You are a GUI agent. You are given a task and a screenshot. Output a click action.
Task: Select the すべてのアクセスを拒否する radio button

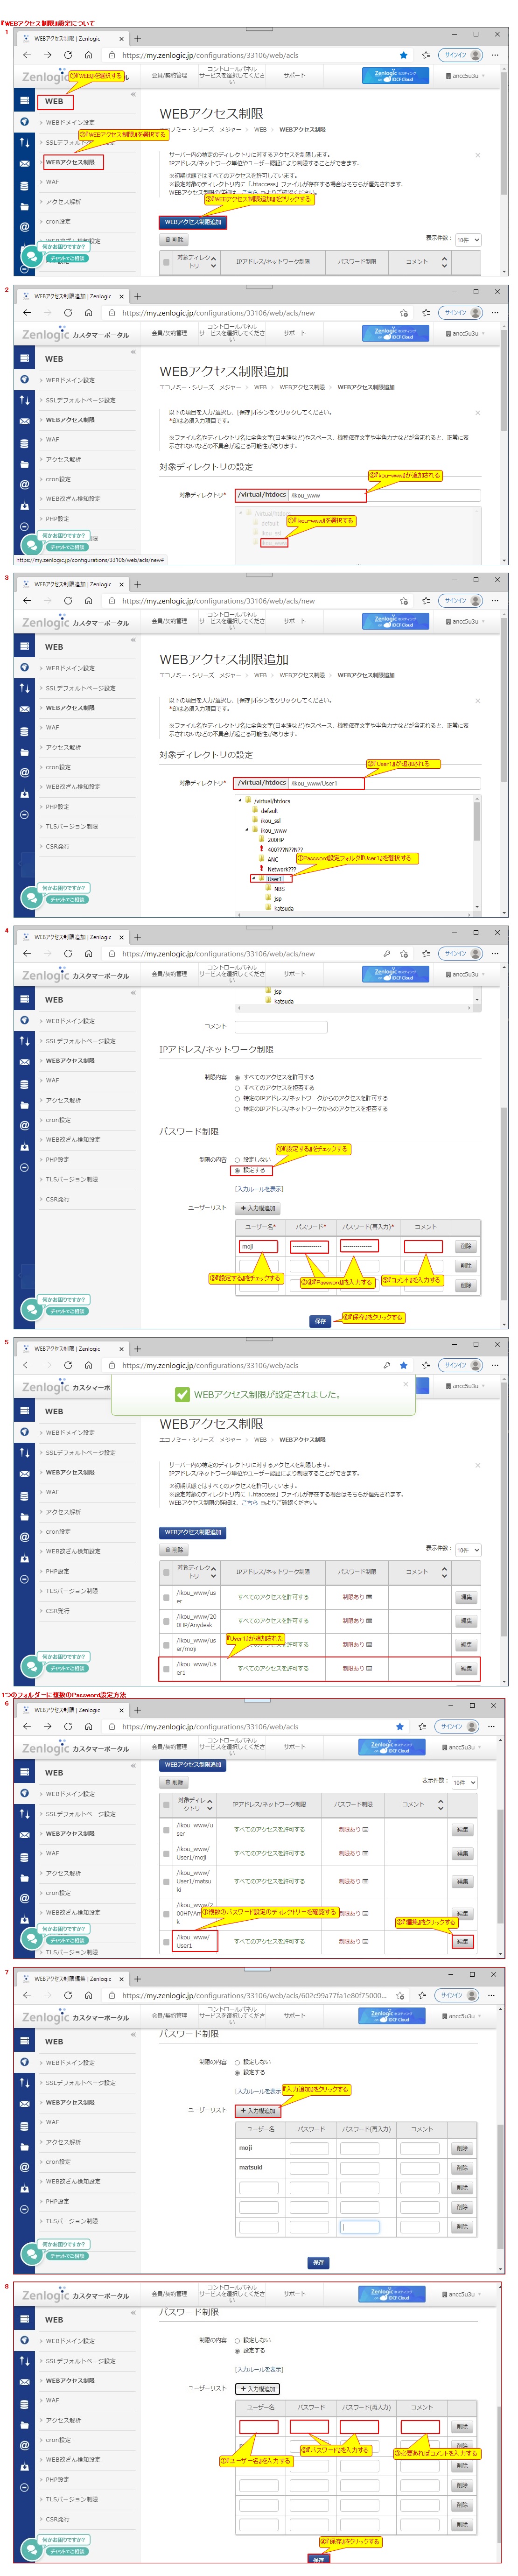click(x=237, y=1087)
